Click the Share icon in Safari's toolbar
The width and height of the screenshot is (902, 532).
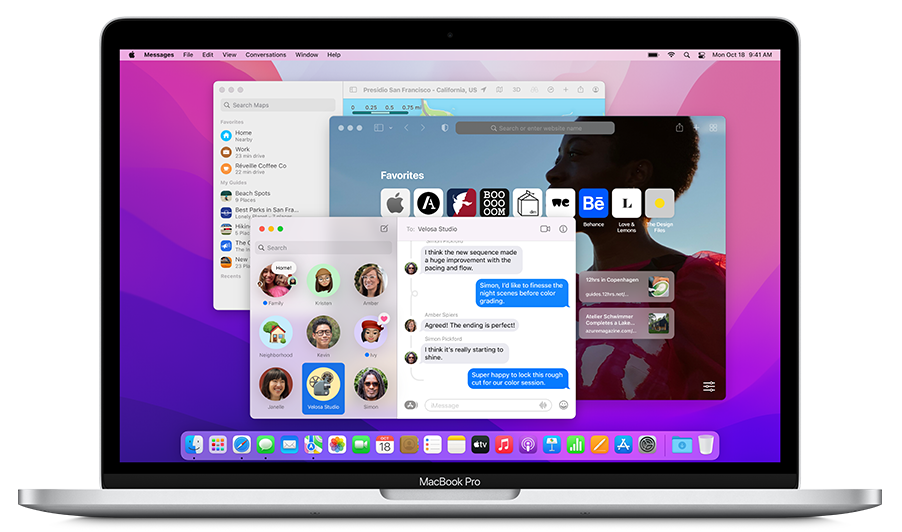click(x=679, y=128)
